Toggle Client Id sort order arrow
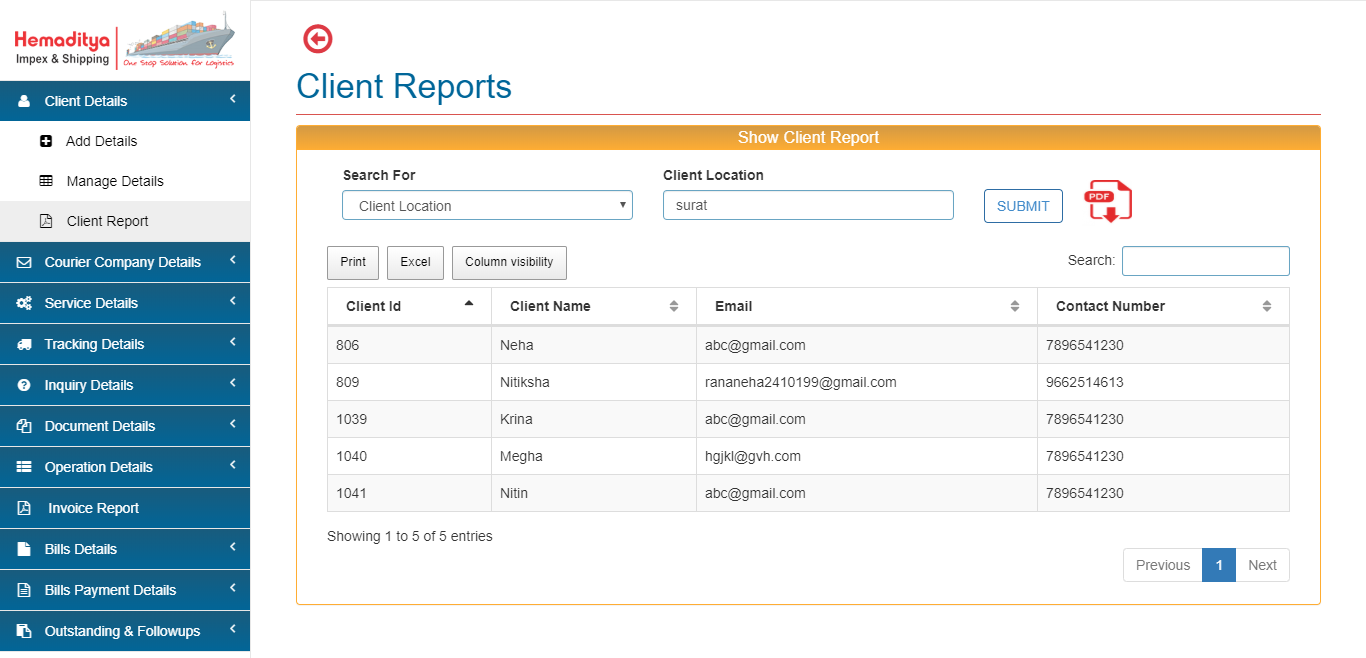Image resolution: width=1366 pixels, height=658 pixels. click(x=469, y=305)
